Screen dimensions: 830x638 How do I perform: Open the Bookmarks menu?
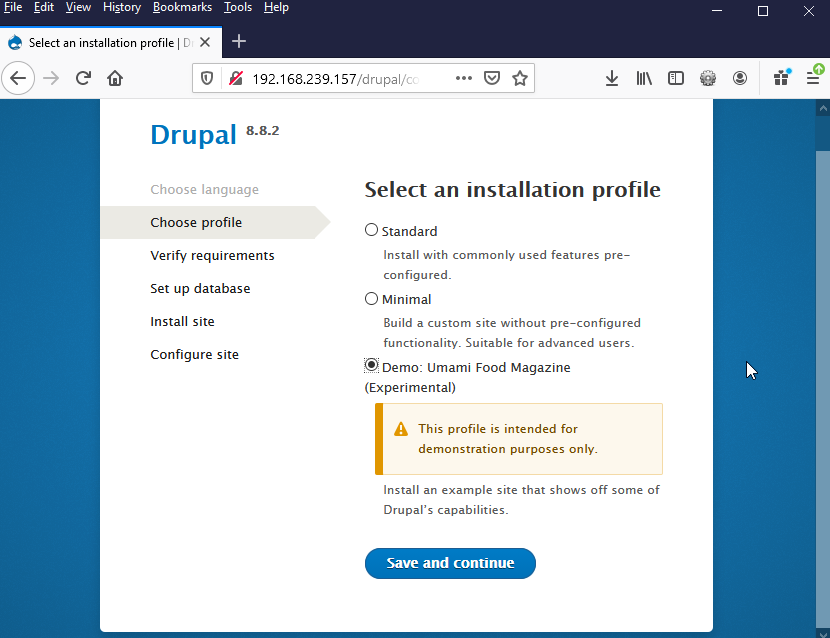pos(182,8)
